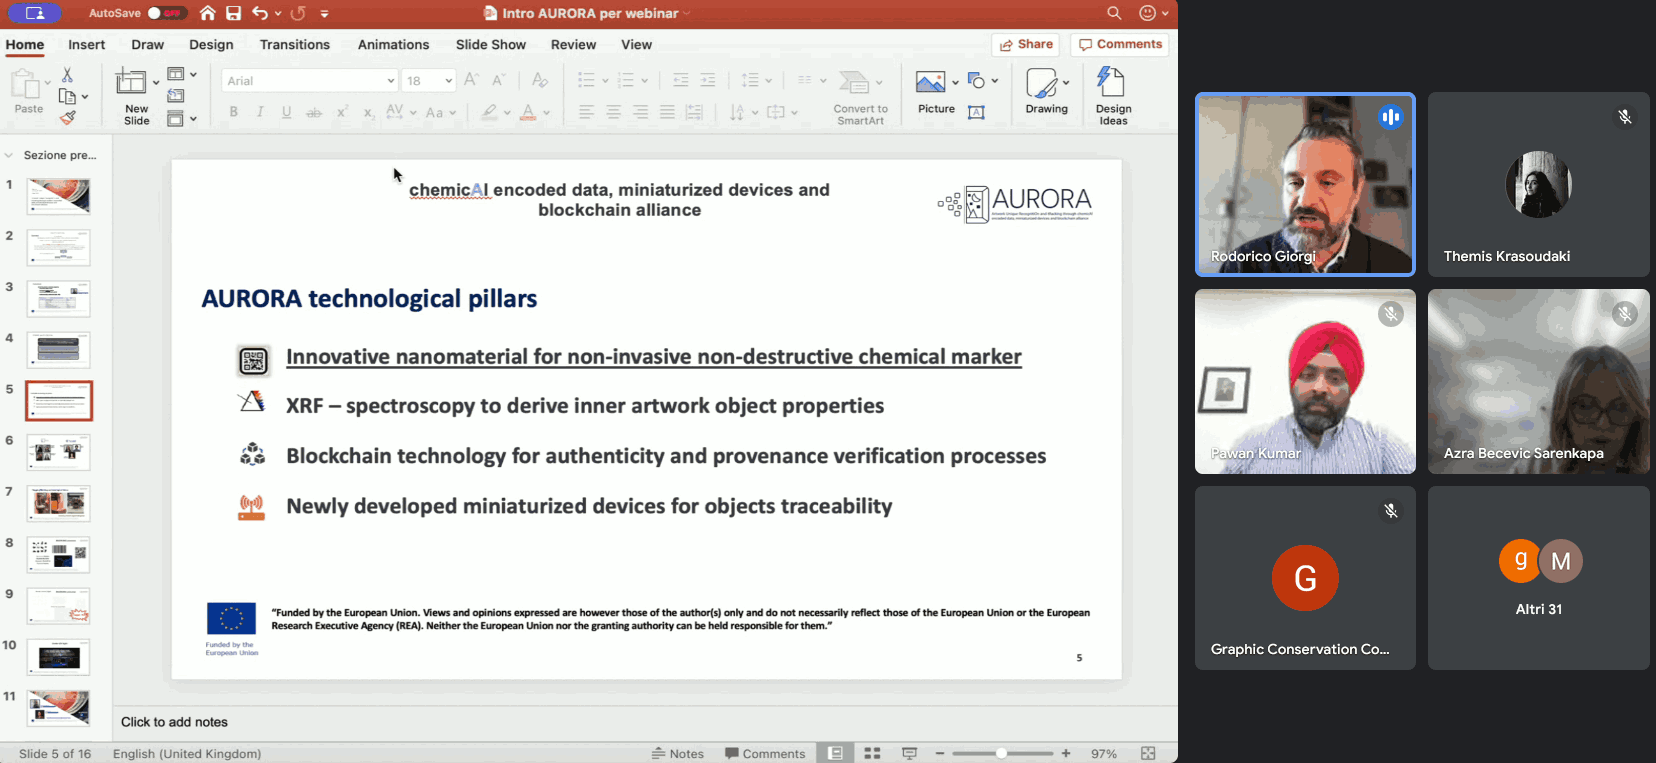The height and width of the screenshot is (763, 1656).
Task: Start slide show from status bar icon
Action: point(909,753)
